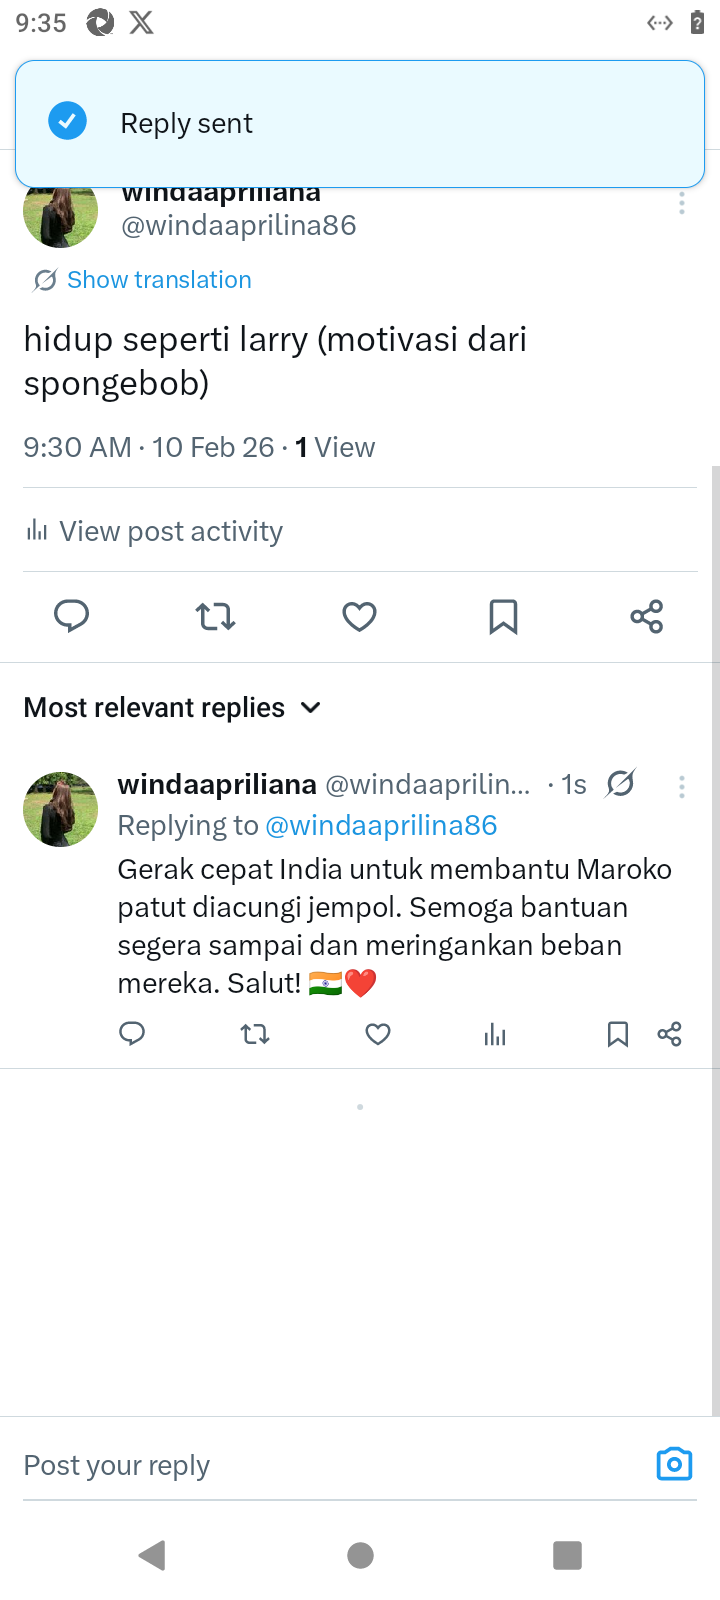Image resolution: width=720 pixels, height=1600 pixels.
Task: Repost the main post by windaapriliana
Action: [x=215, y=616]
